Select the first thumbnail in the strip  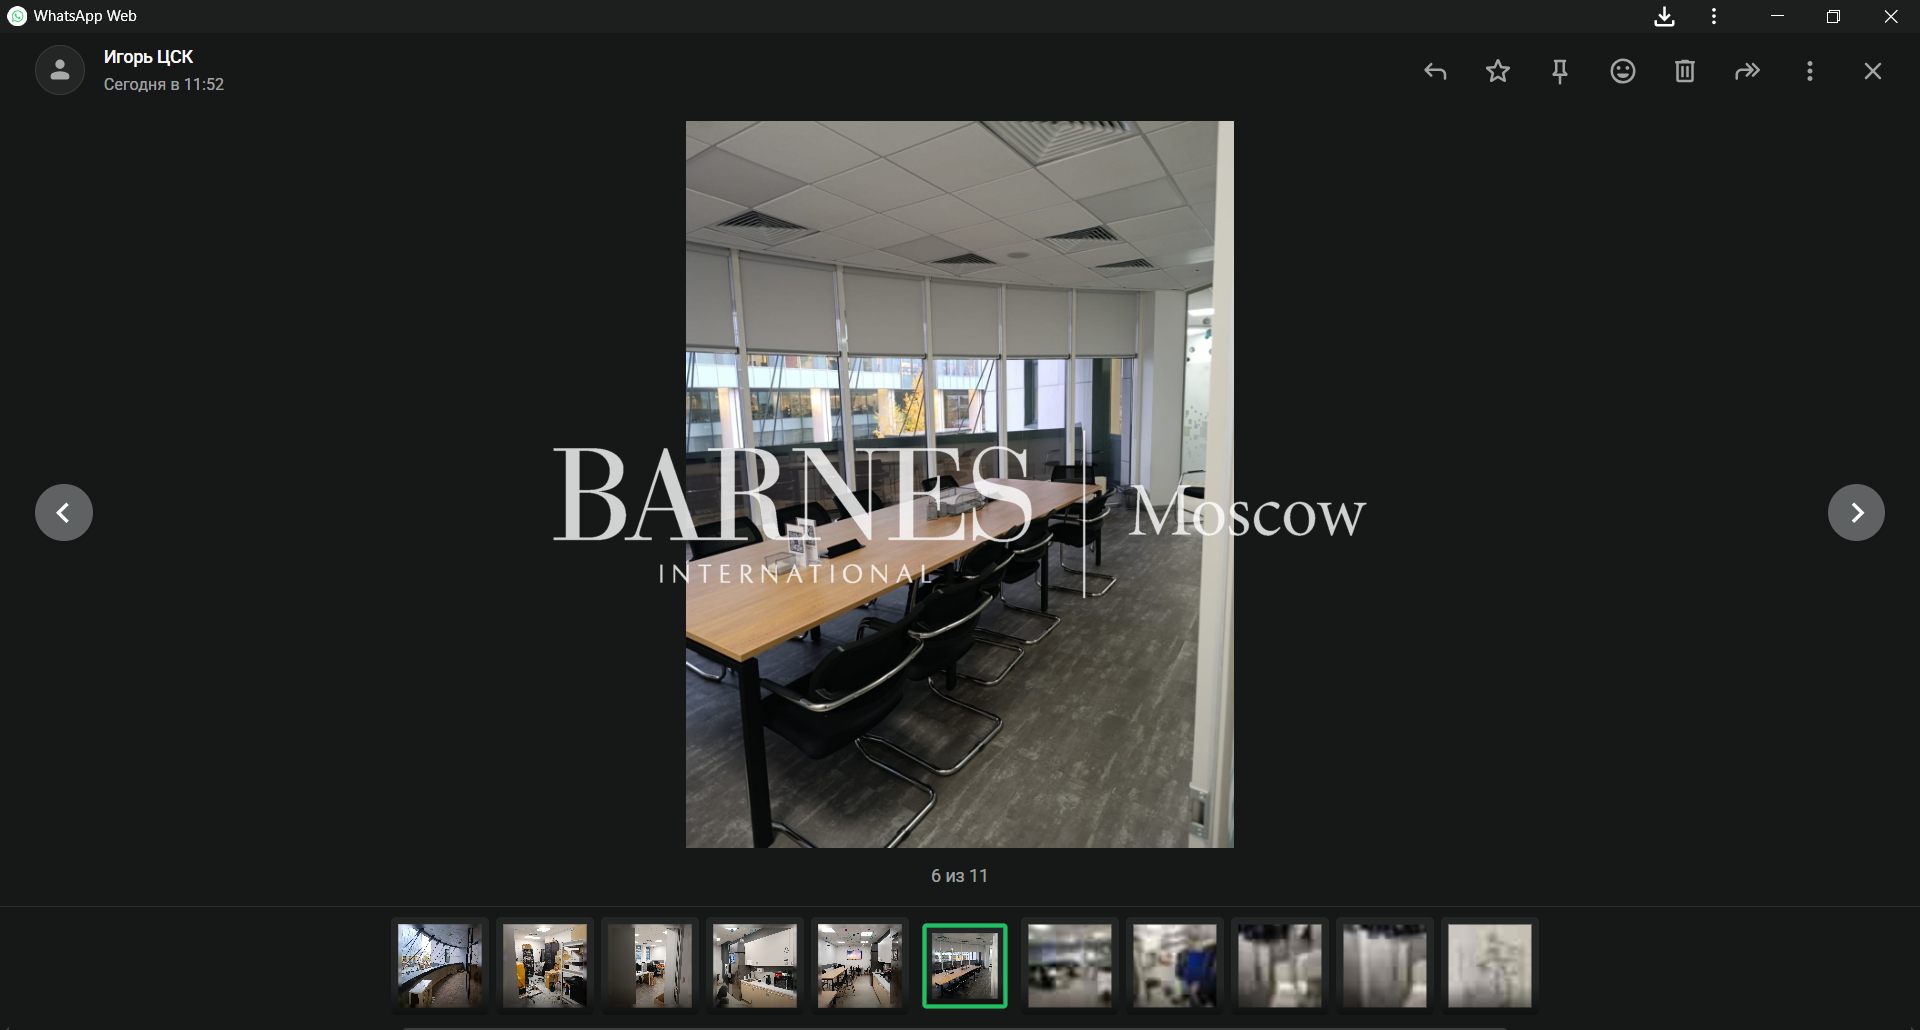(440, 965)
